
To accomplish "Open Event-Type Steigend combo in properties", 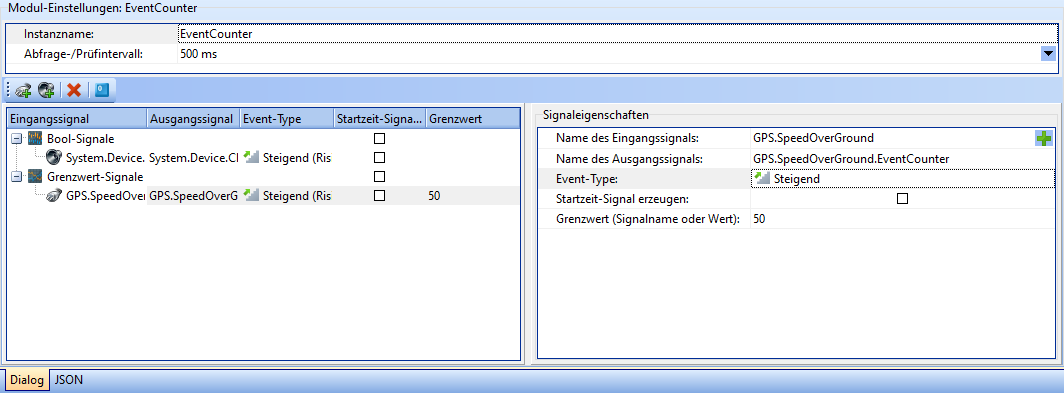I will (x=902, y=179).
